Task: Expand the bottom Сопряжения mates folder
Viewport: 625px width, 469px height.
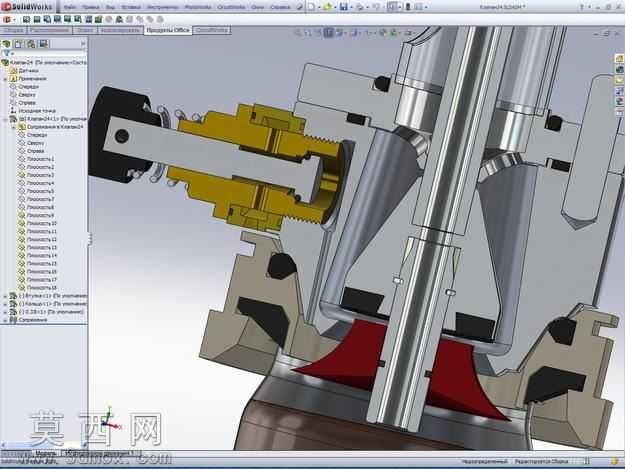Action: (5, 320)
